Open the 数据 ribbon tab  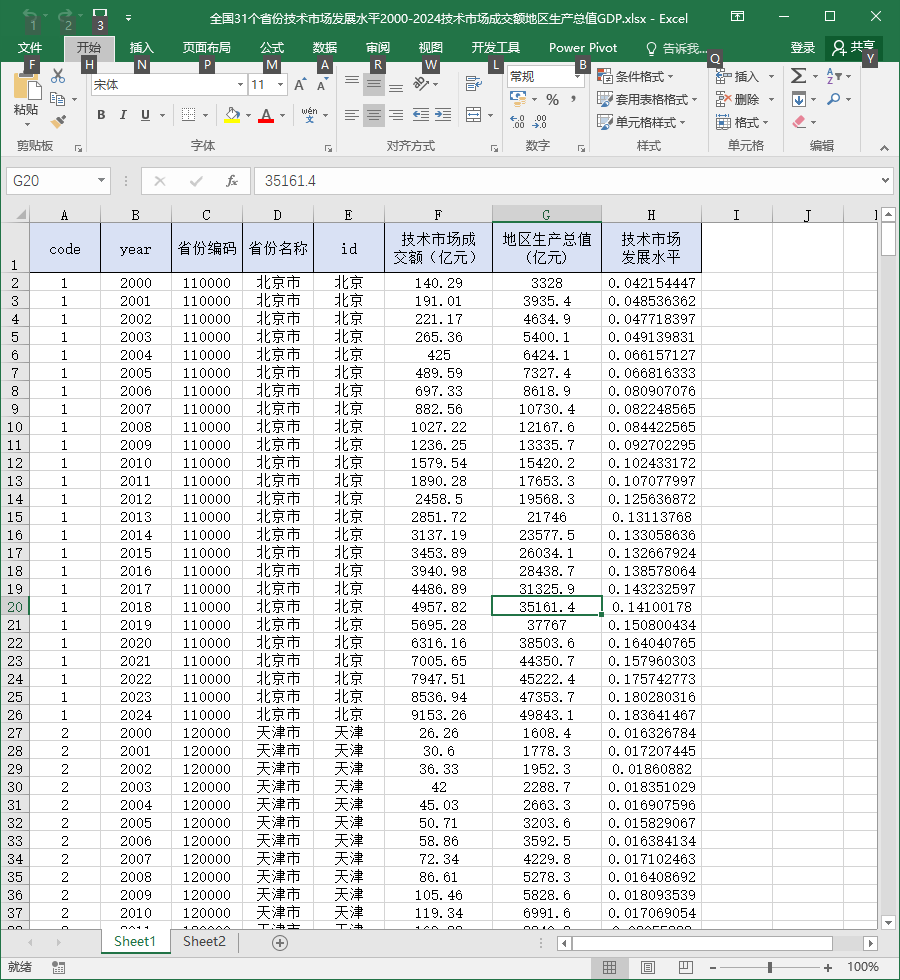point(325,48)
